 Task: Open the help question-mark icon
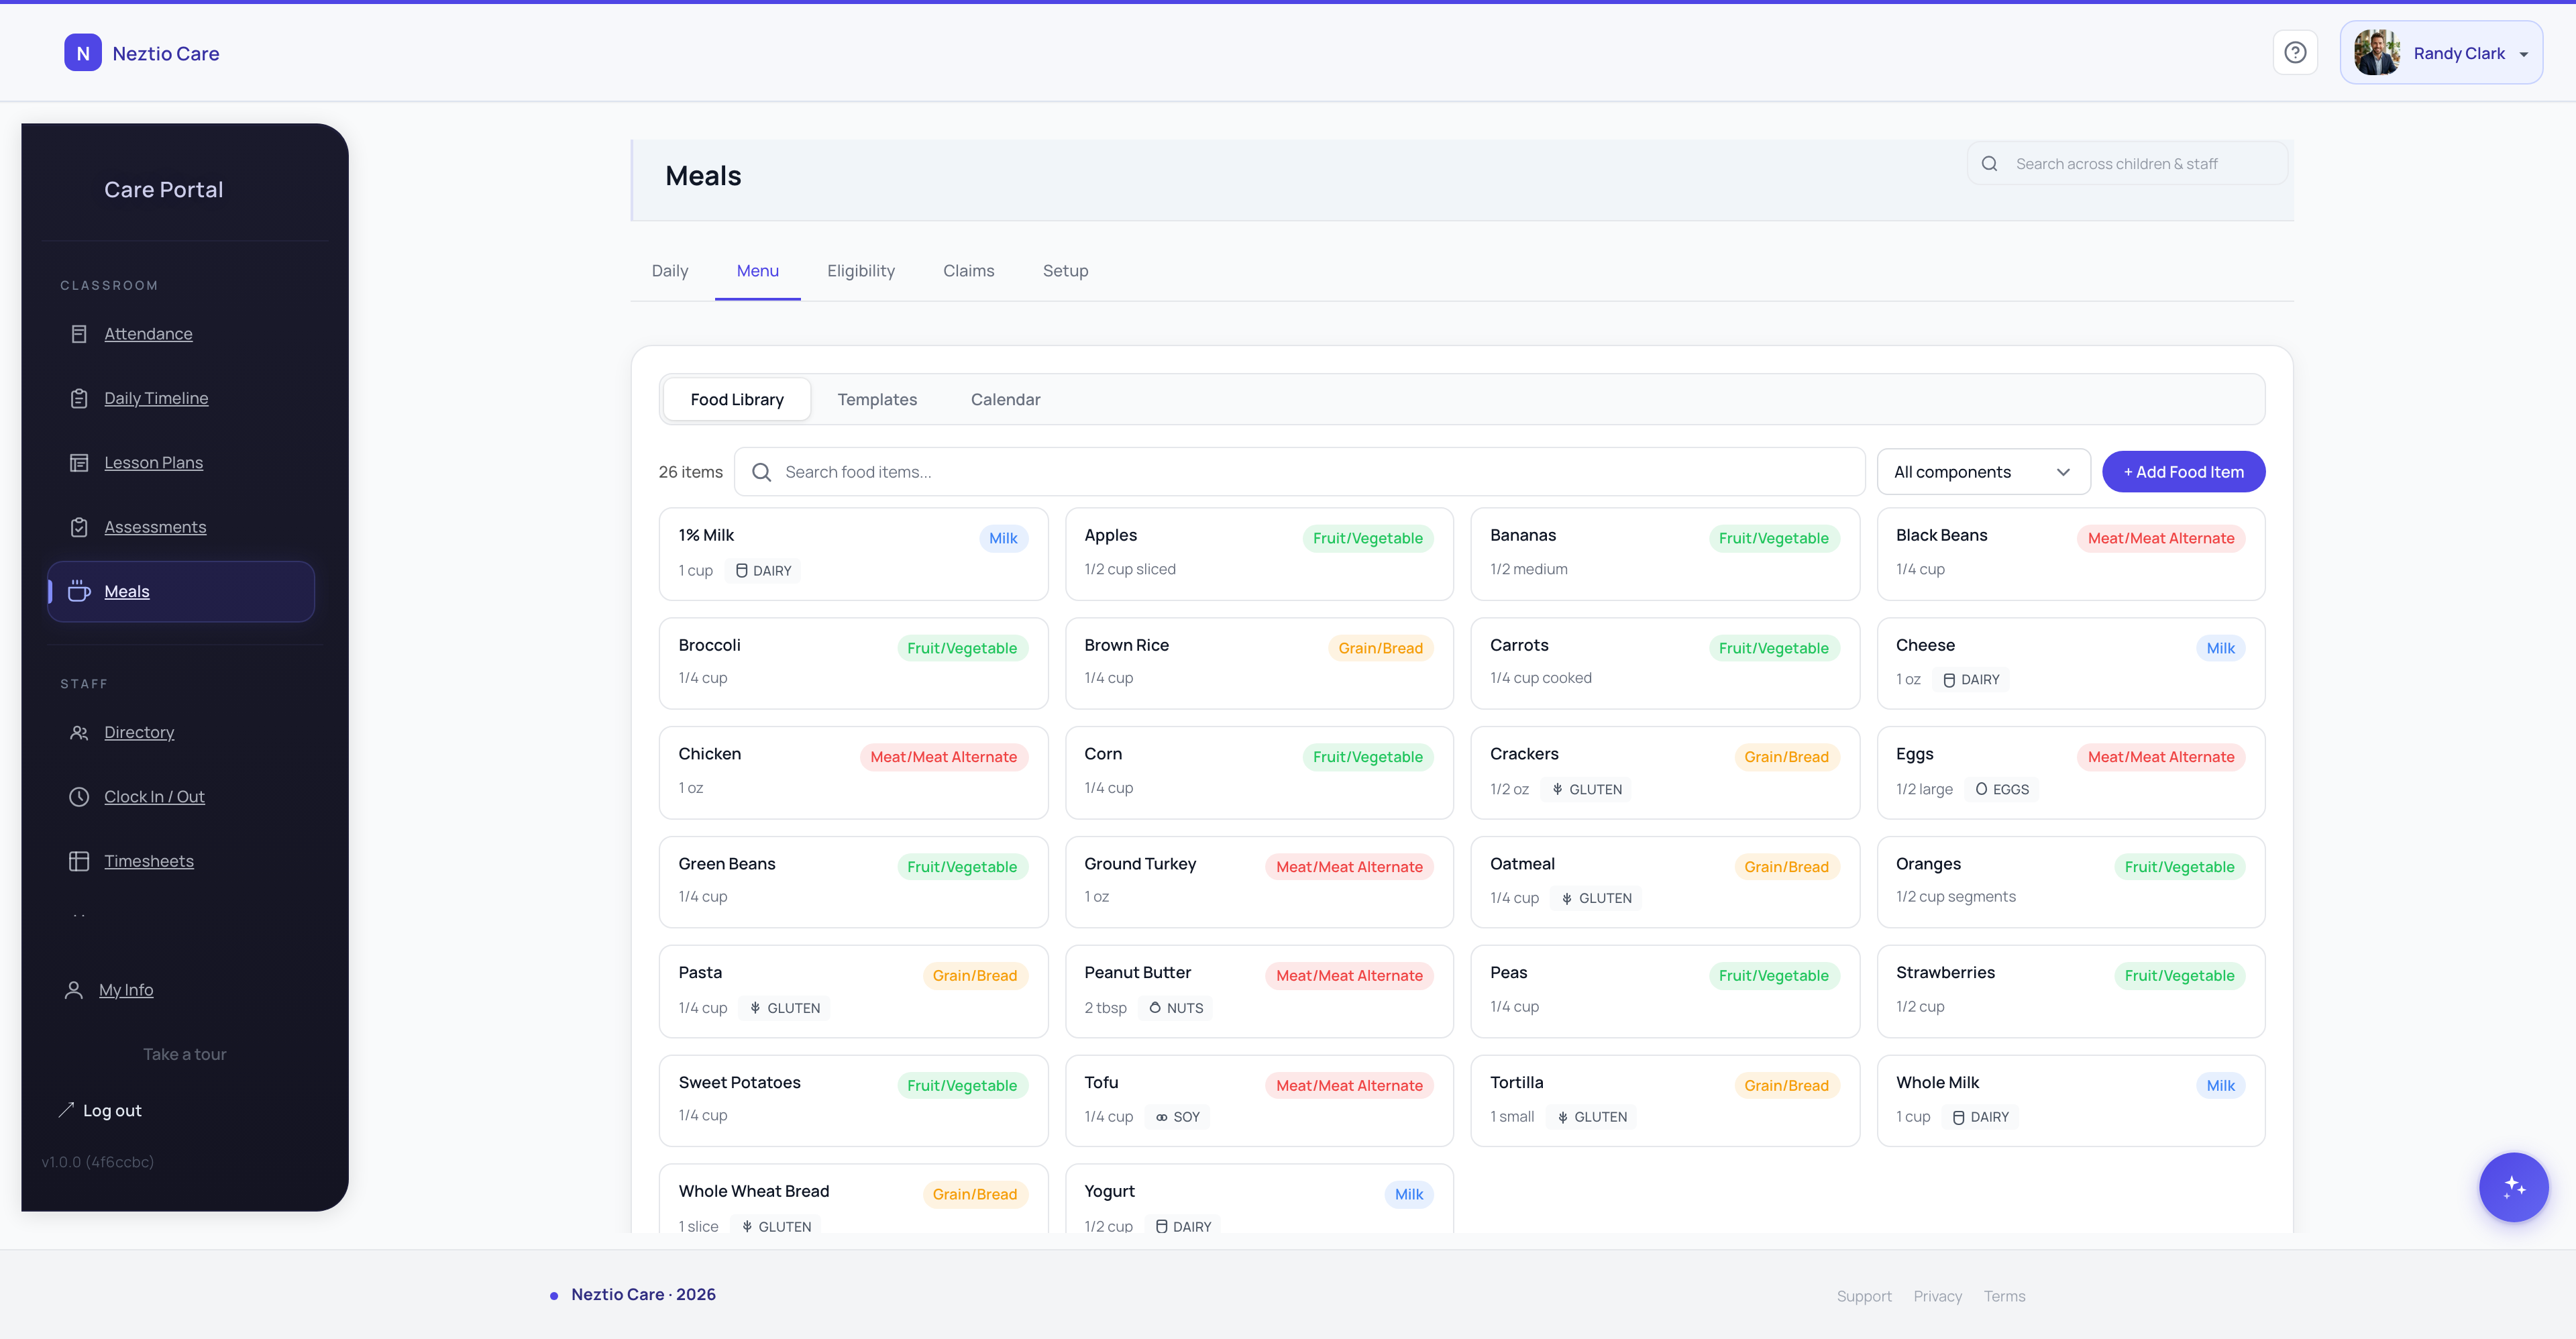[x=2295, y=52]
